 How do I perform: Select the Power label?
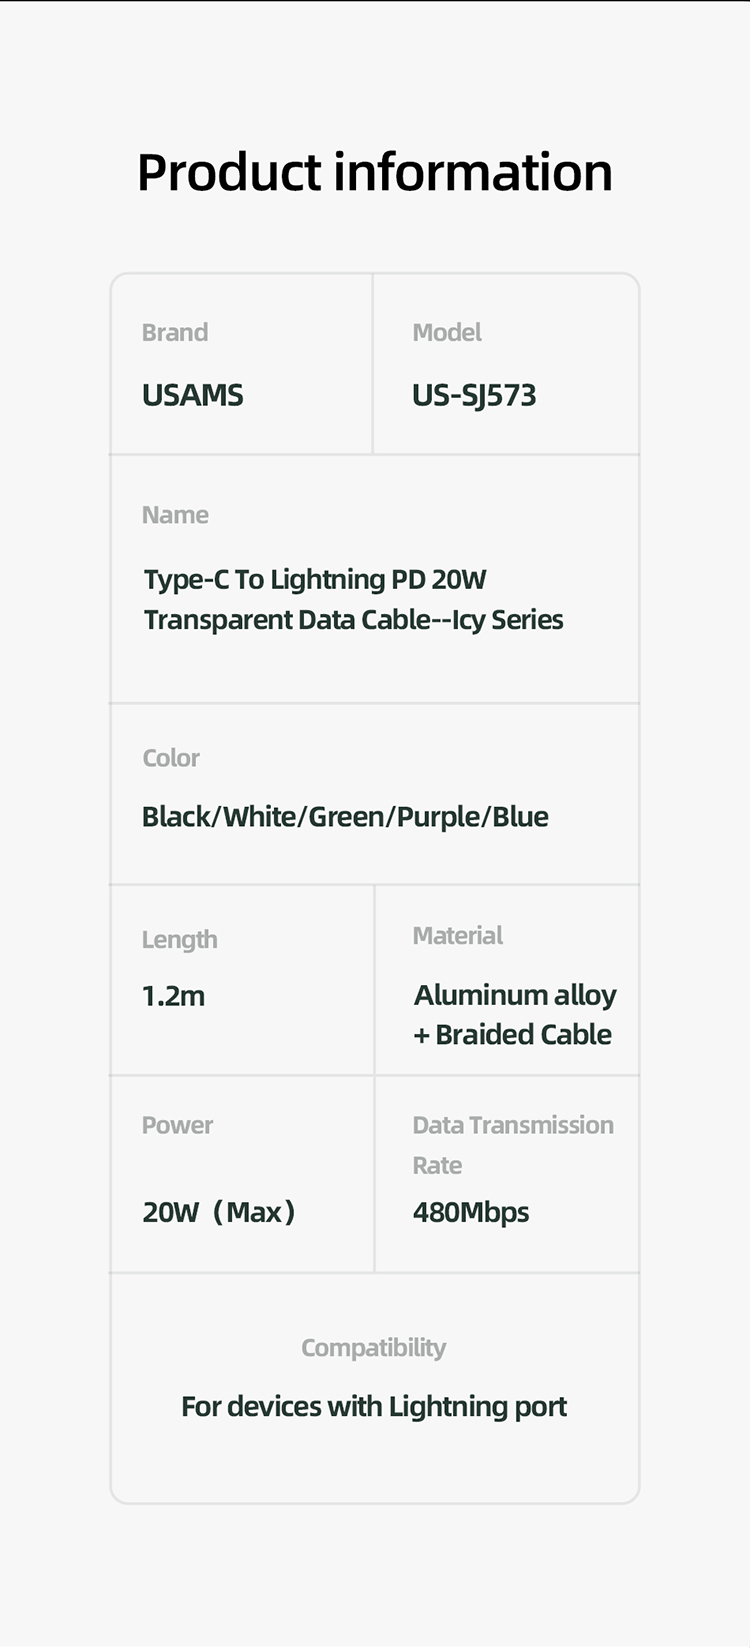[x=177, y=1125]
